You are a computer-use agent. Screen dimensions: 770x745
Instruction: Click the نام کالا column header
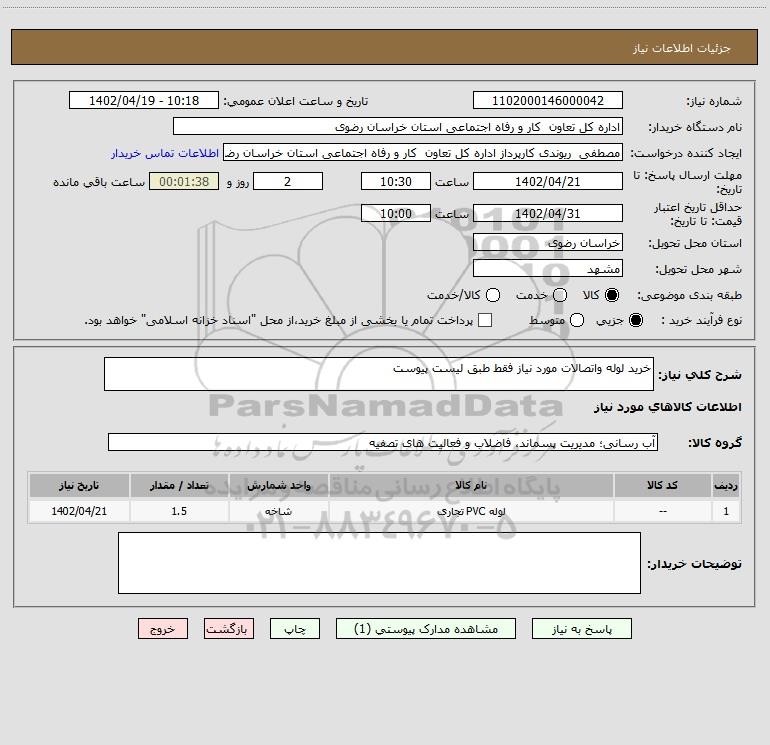471,485
